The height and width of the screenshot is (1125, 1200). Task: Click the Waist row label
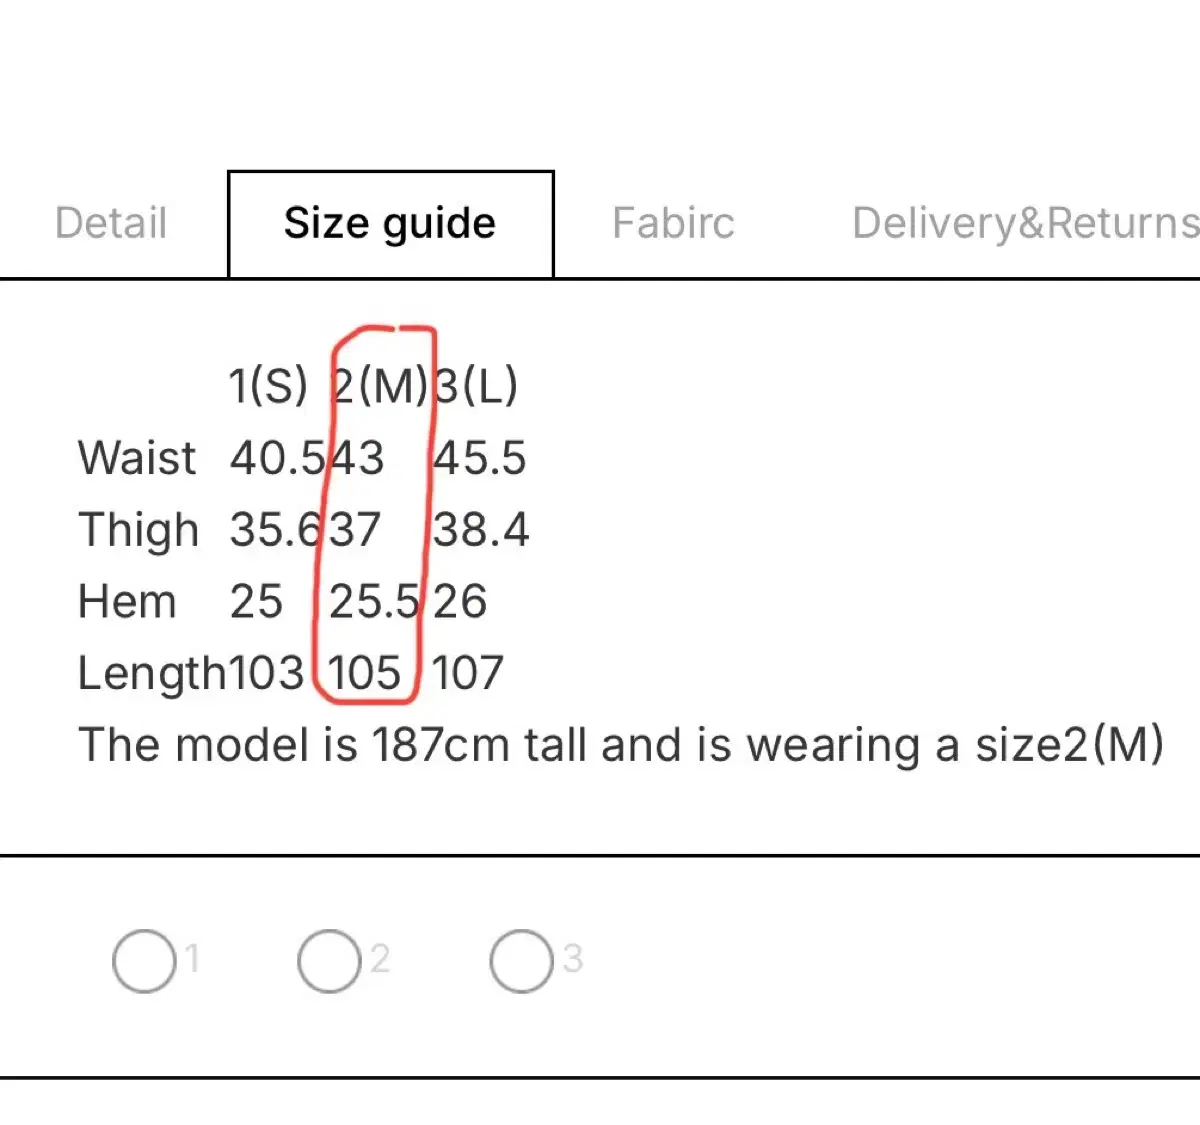pos(137,458)
